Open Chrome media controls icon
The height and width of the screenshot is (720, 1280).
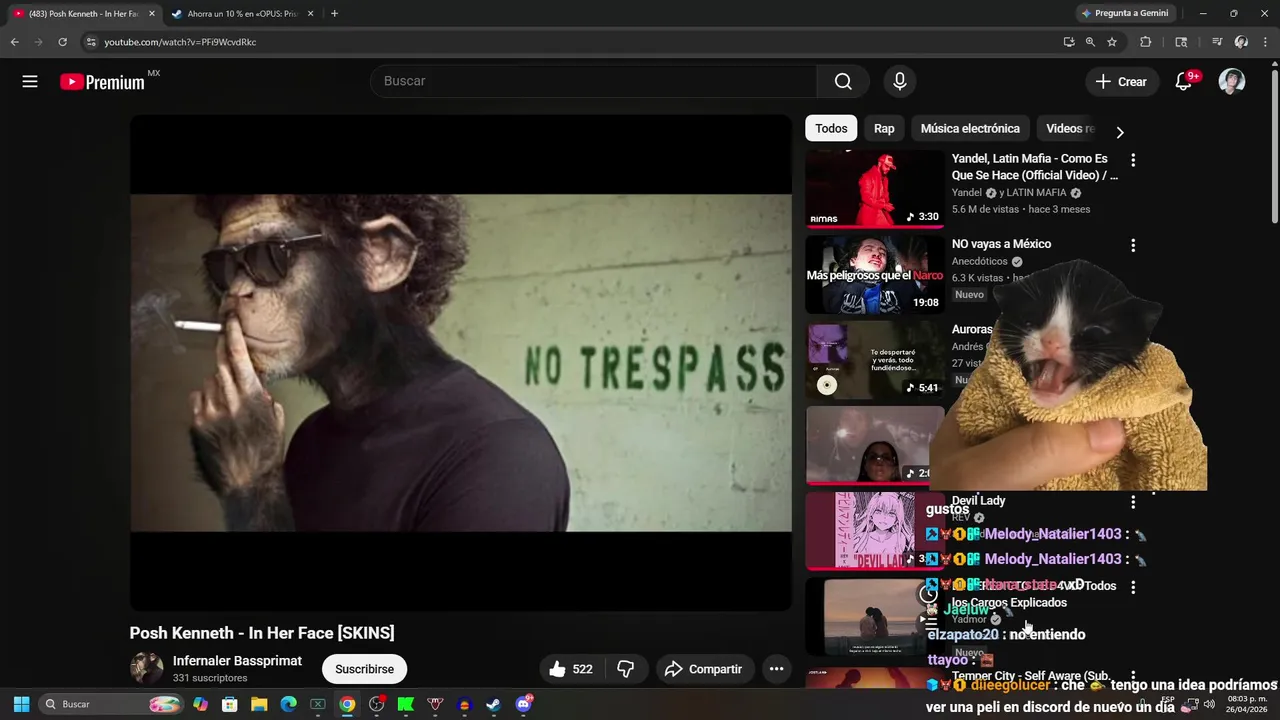point(1217,42)
